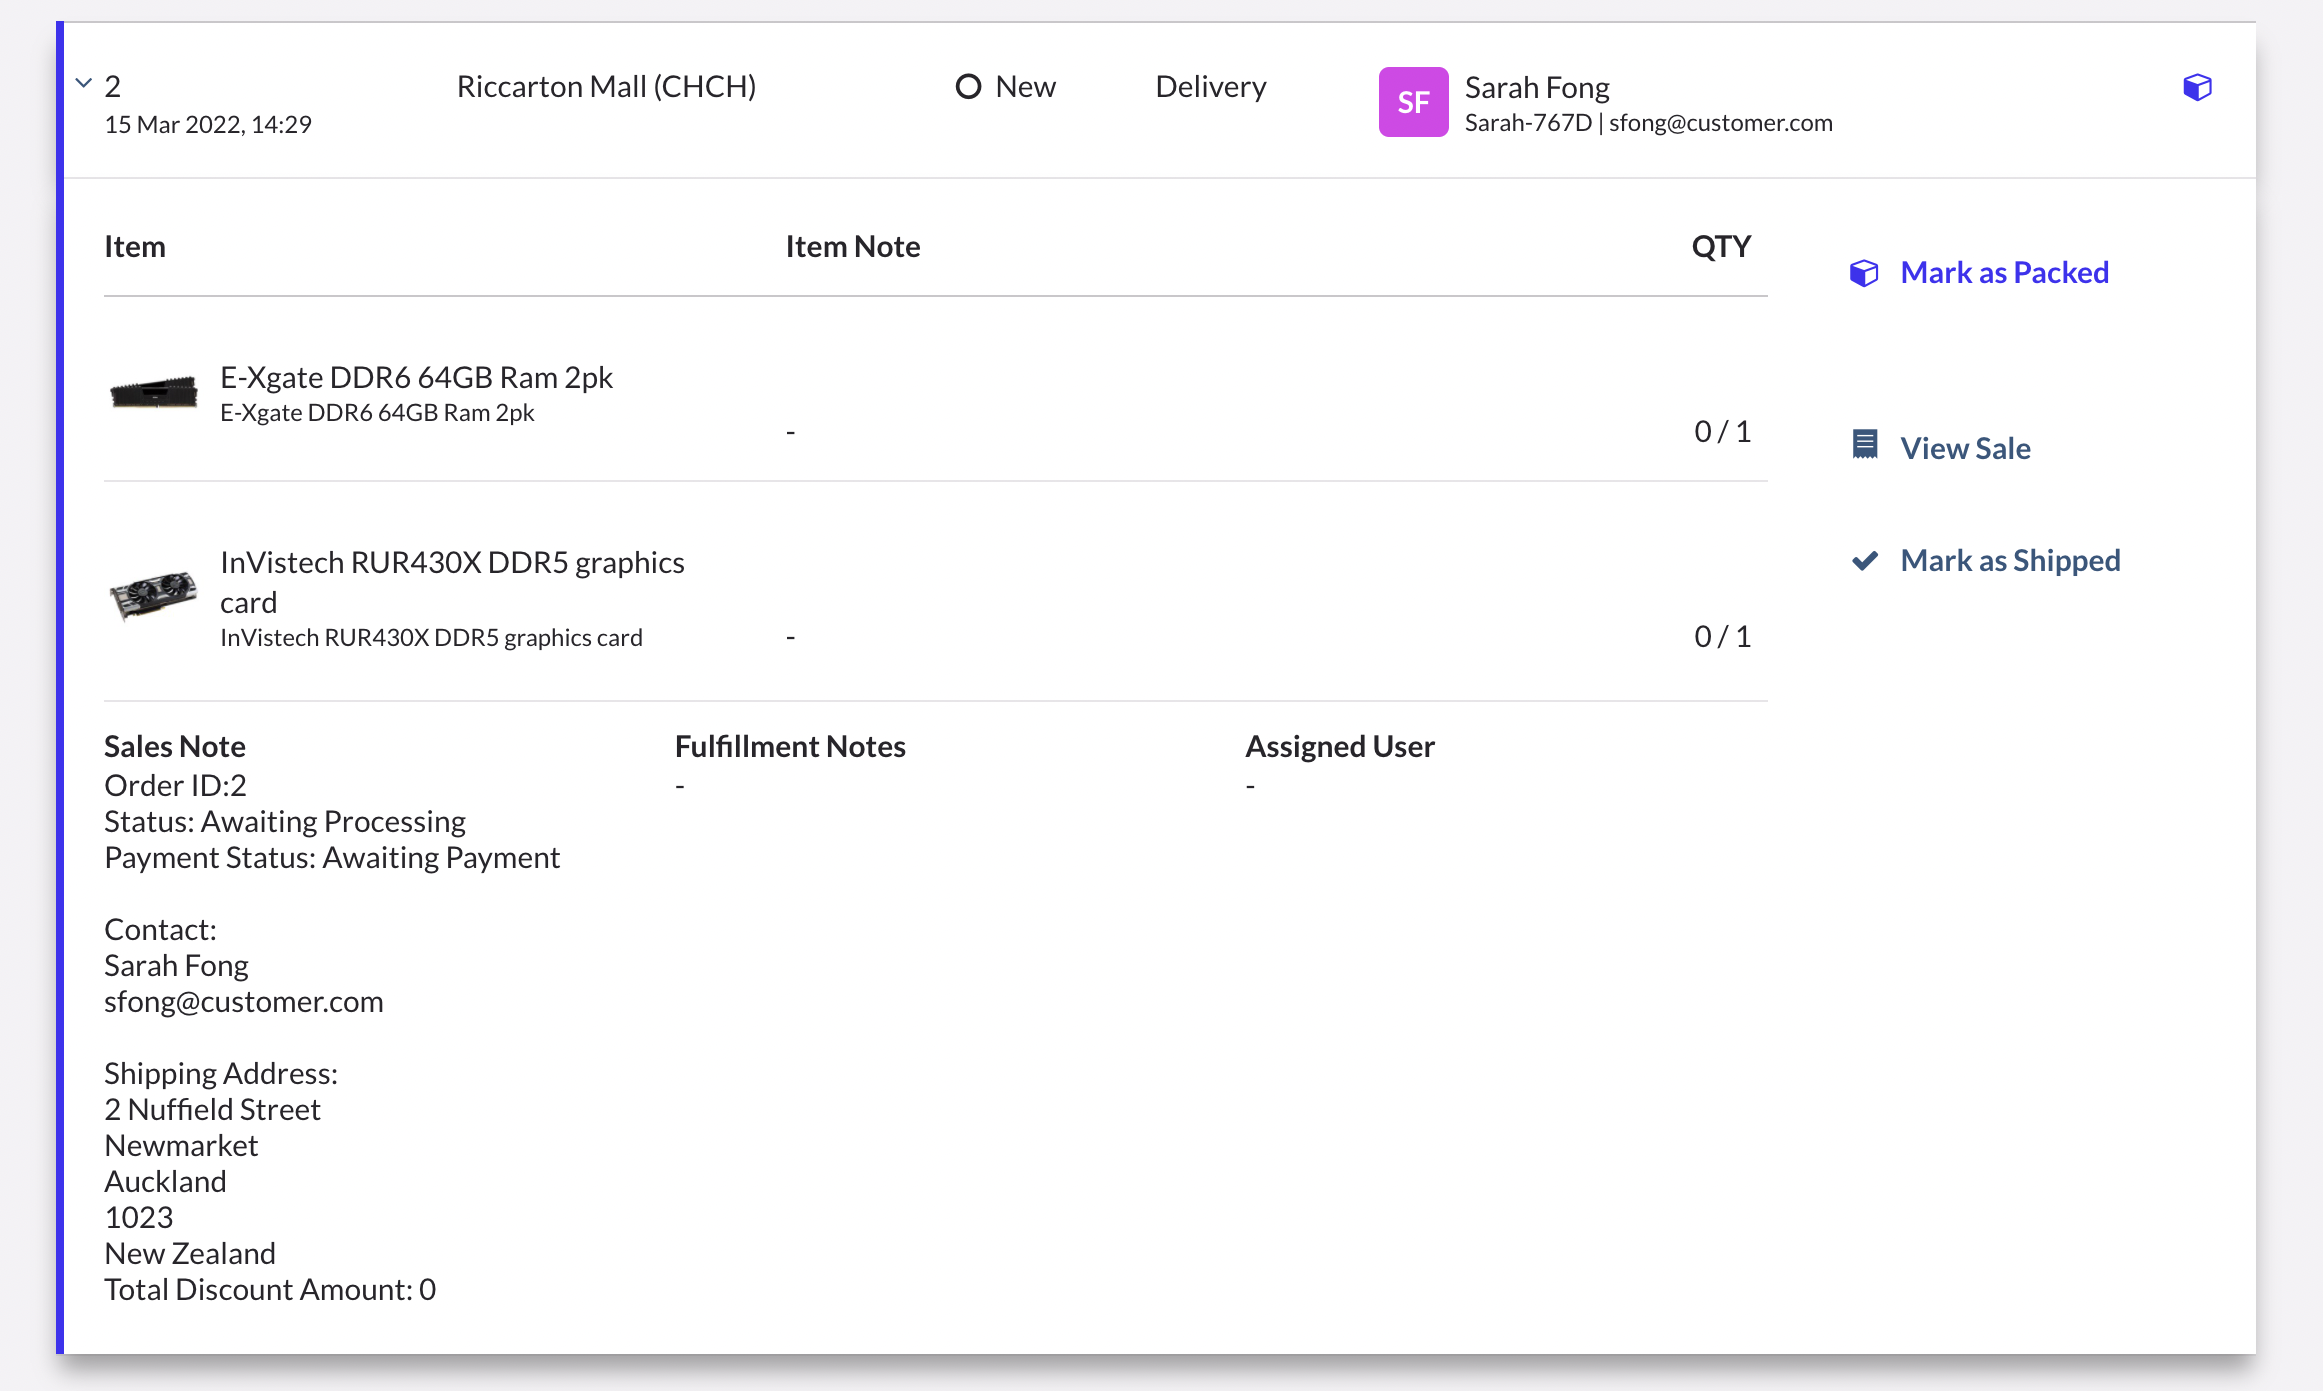Viewport: 2323px width, 1391px height.
Task: Click Payment Status: Awaiting Payment line
Action: pos(332,858)
